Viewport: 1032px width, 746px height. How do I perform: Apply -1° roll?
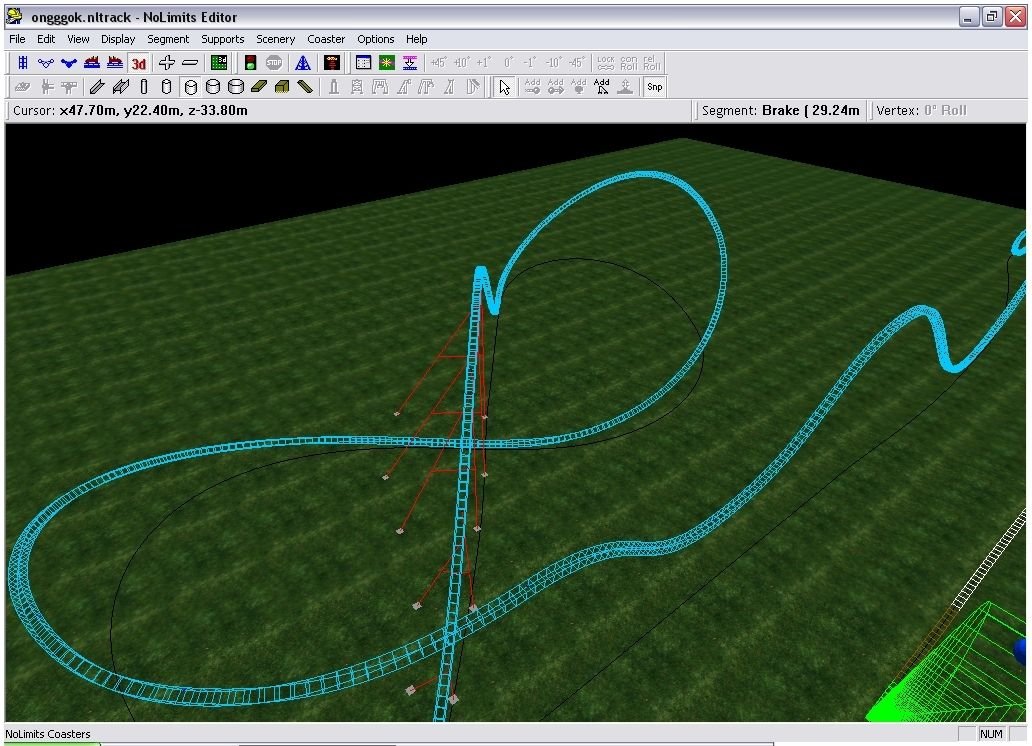[x=530, y=63]
